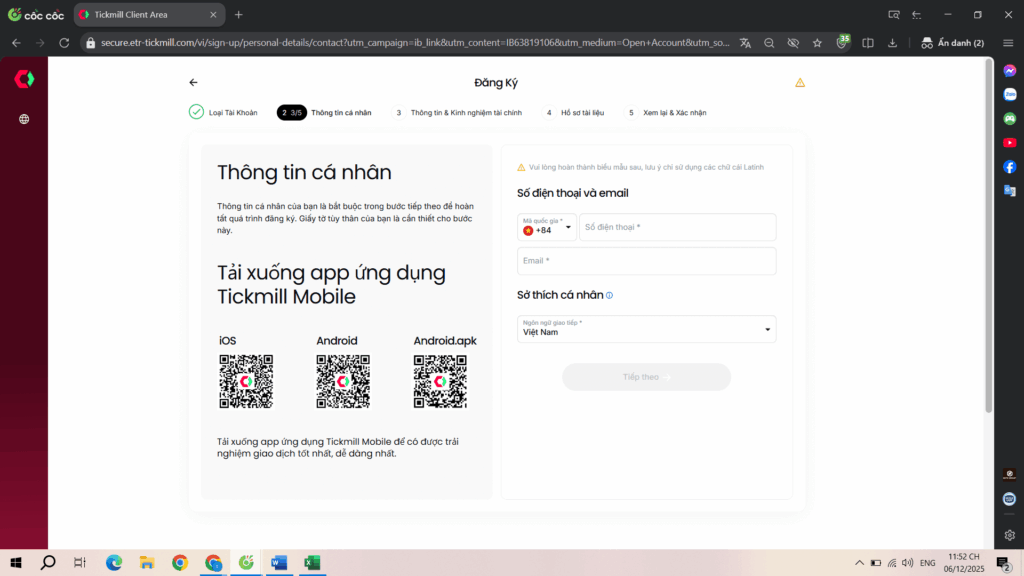Click the Android.apk QR code

click(440, 381)
